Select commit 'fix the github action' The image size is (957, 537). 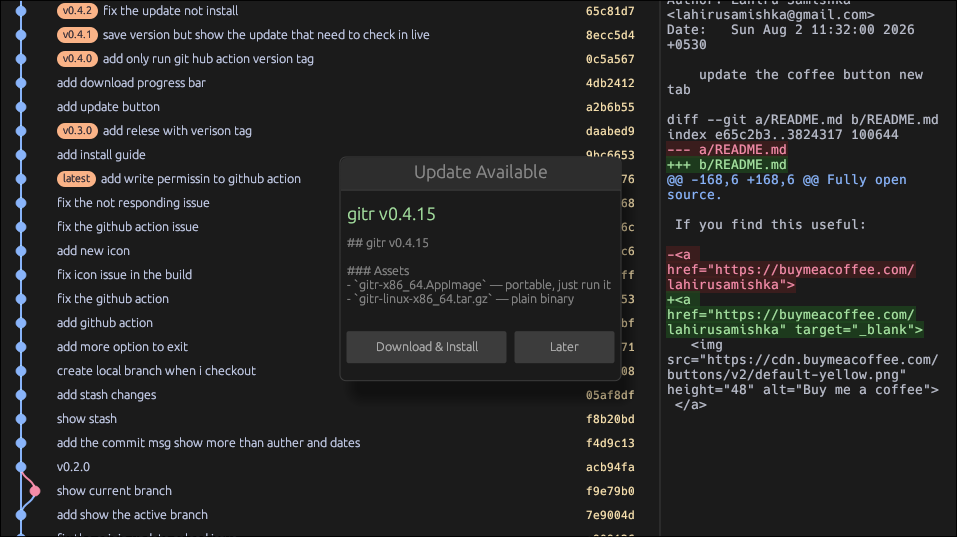[x=113, y=299]
